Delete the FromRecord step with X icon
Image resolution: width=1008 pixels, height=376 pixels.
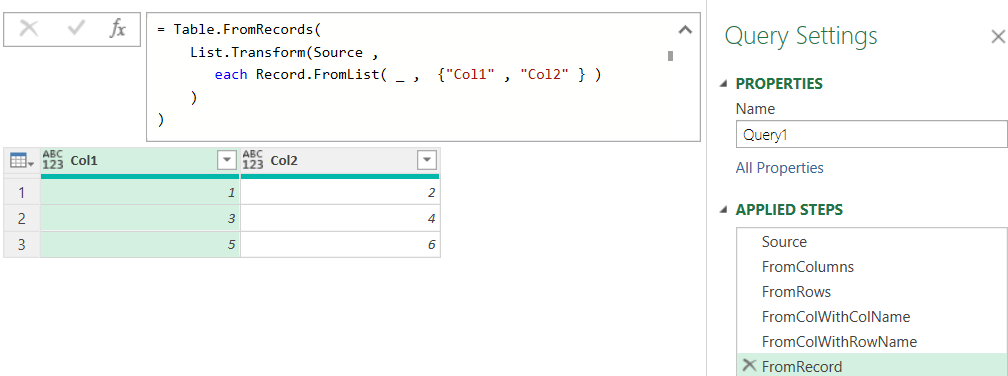(749, 366)
